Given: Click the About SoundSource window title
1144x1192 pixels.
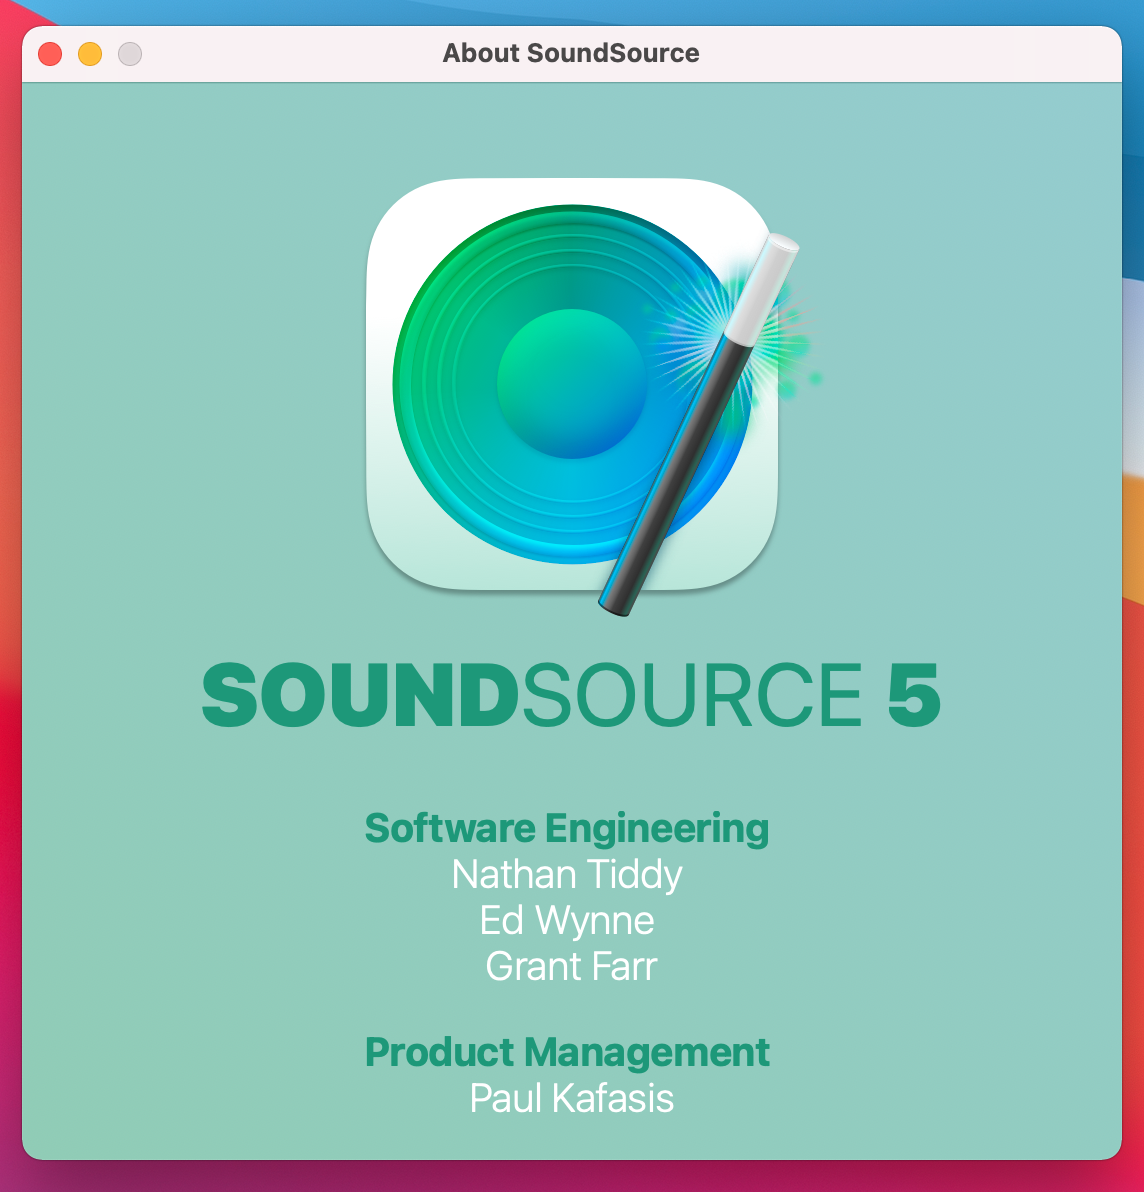Looking at the screenshot, I should (571, 53).
